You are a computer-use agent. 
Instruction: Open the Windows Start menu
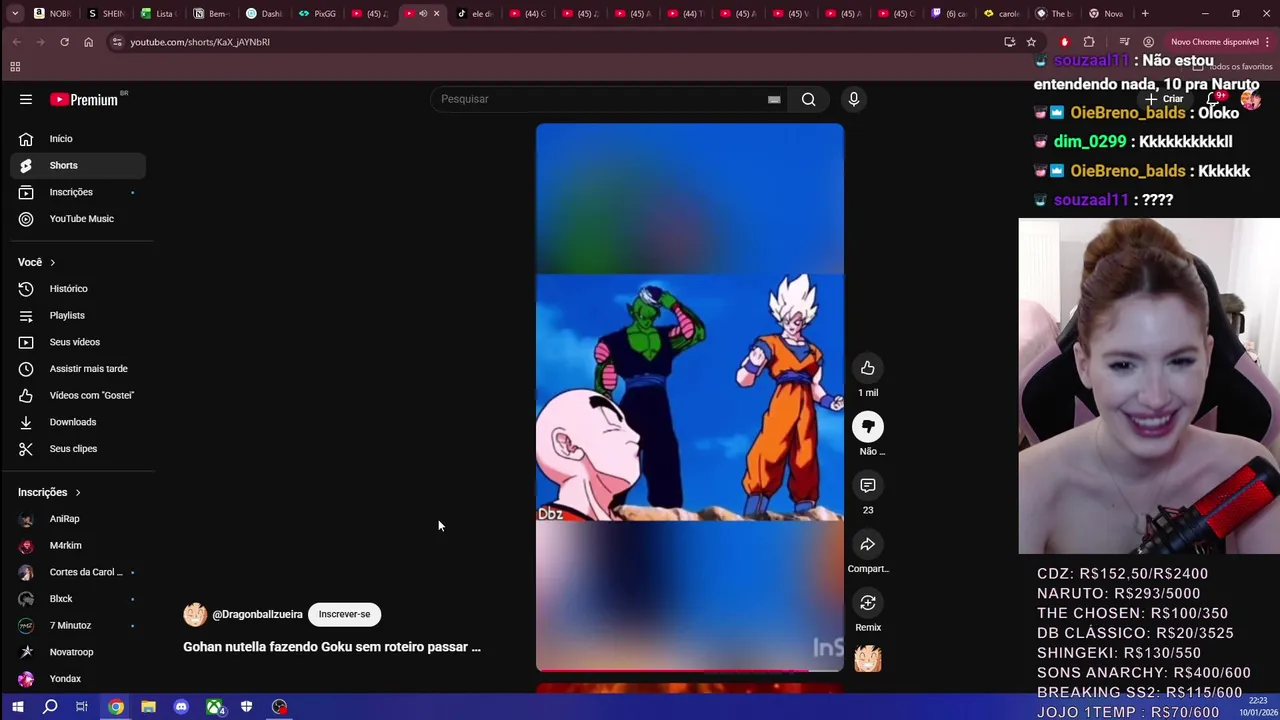(17, 707)
